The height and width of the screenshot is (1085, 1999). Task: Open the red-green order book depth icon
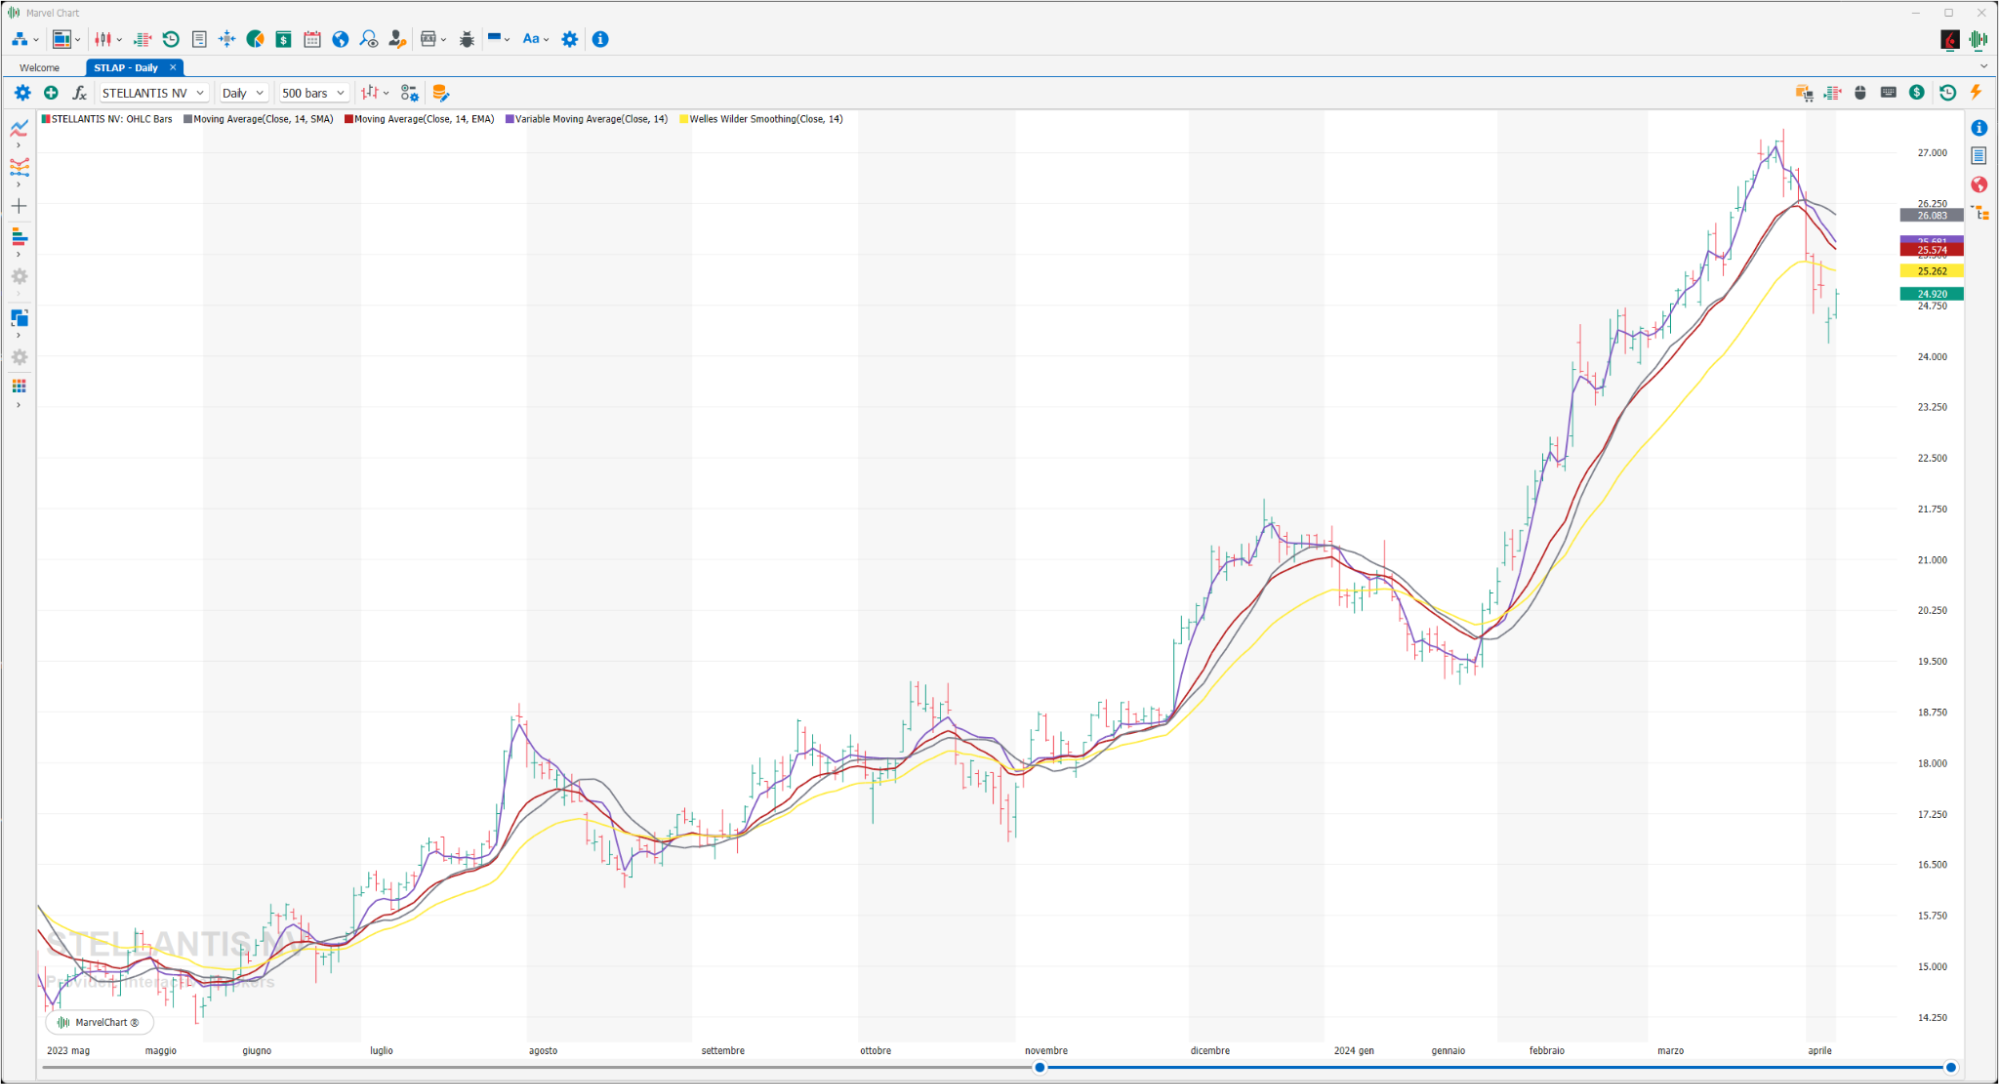click(x=142, y=39)
